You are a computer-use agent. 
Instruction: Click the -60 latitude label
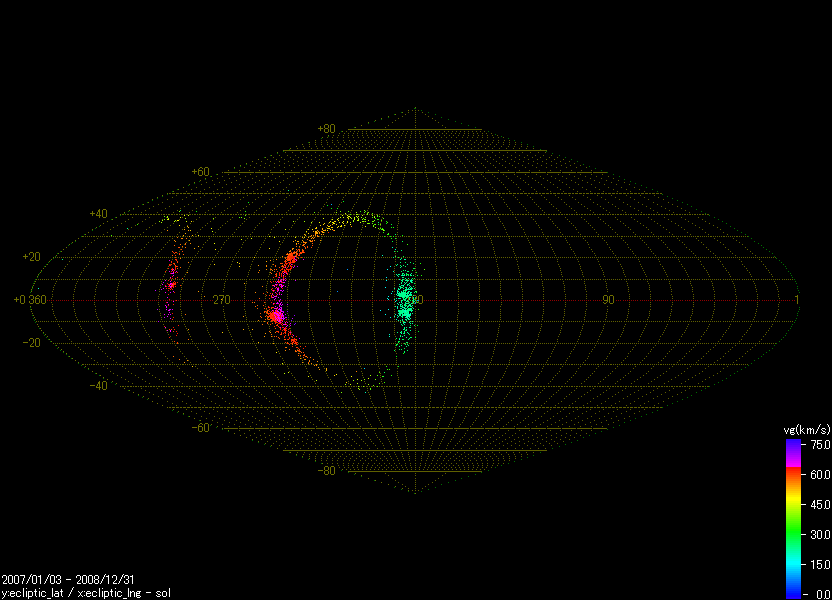(x=200, y=428)
